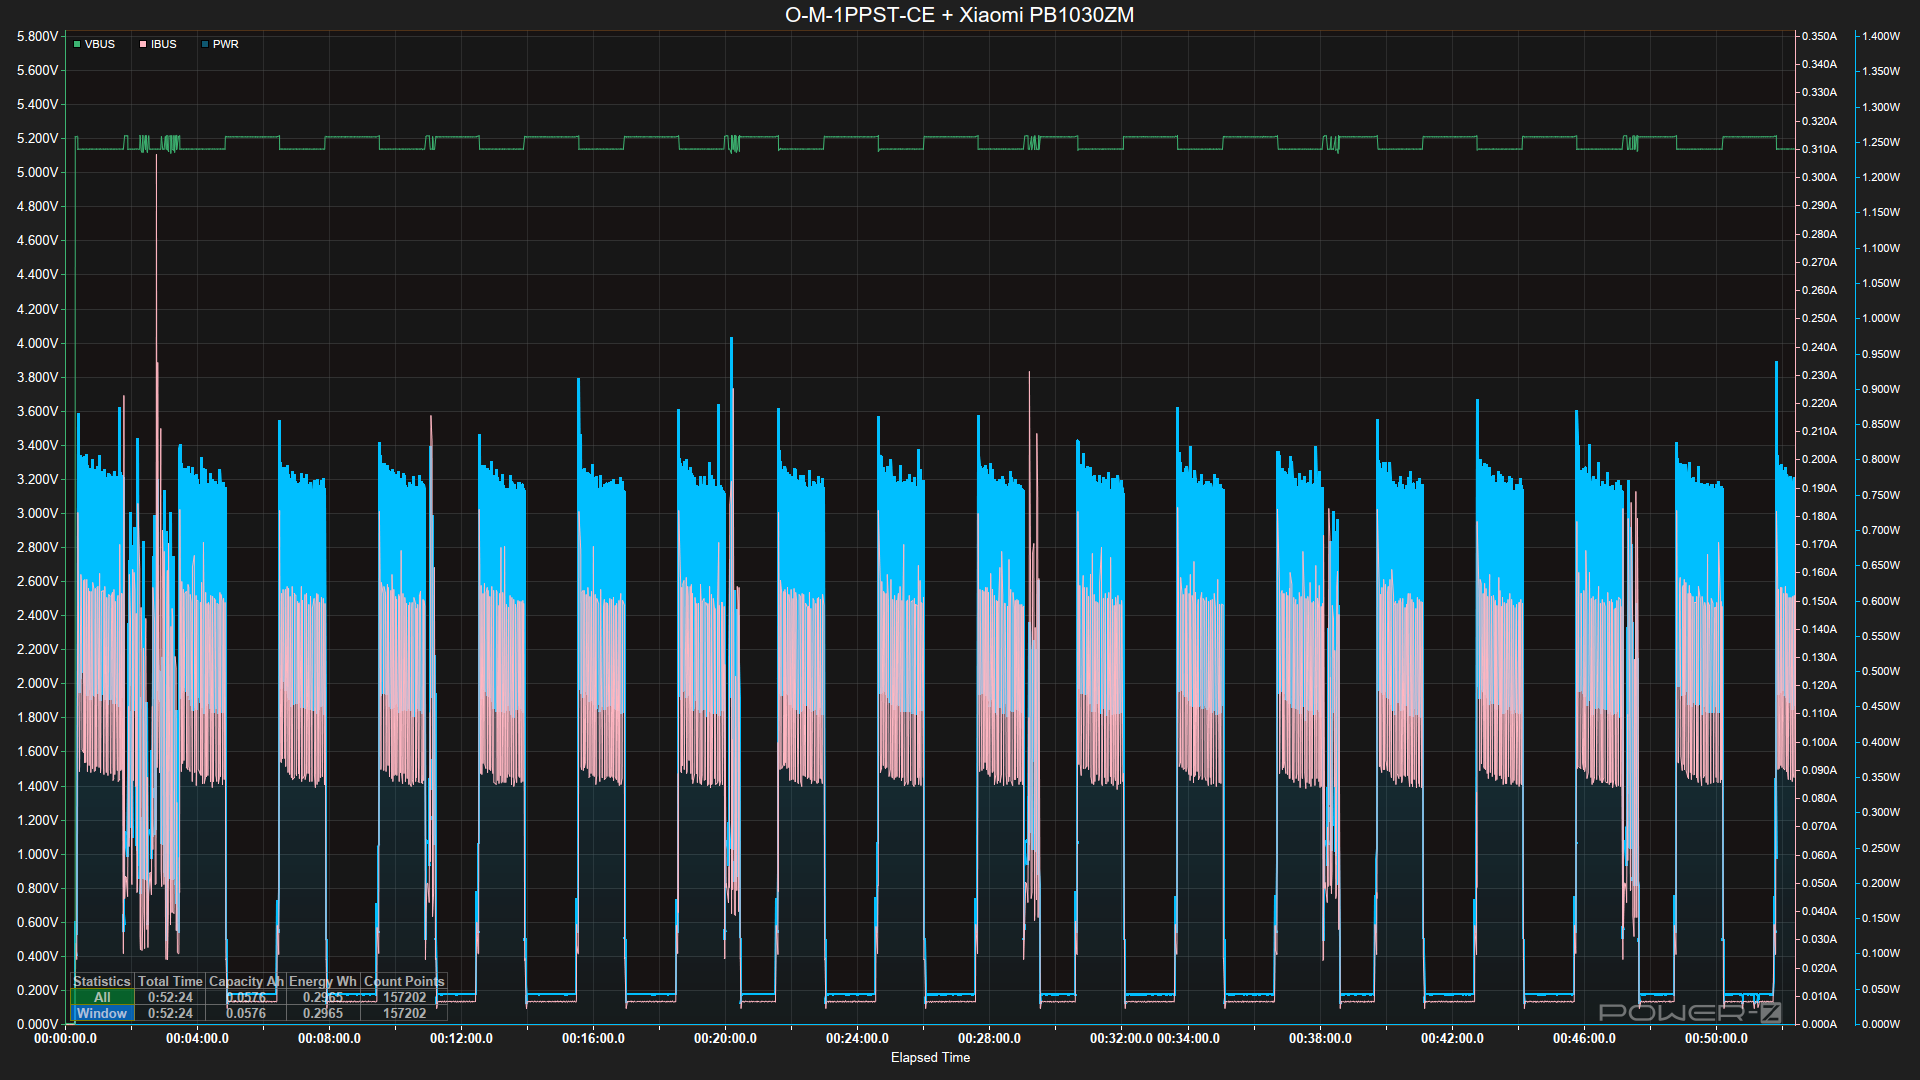
Task: Toggle PWR series via legend label
Action: (226, 44)
